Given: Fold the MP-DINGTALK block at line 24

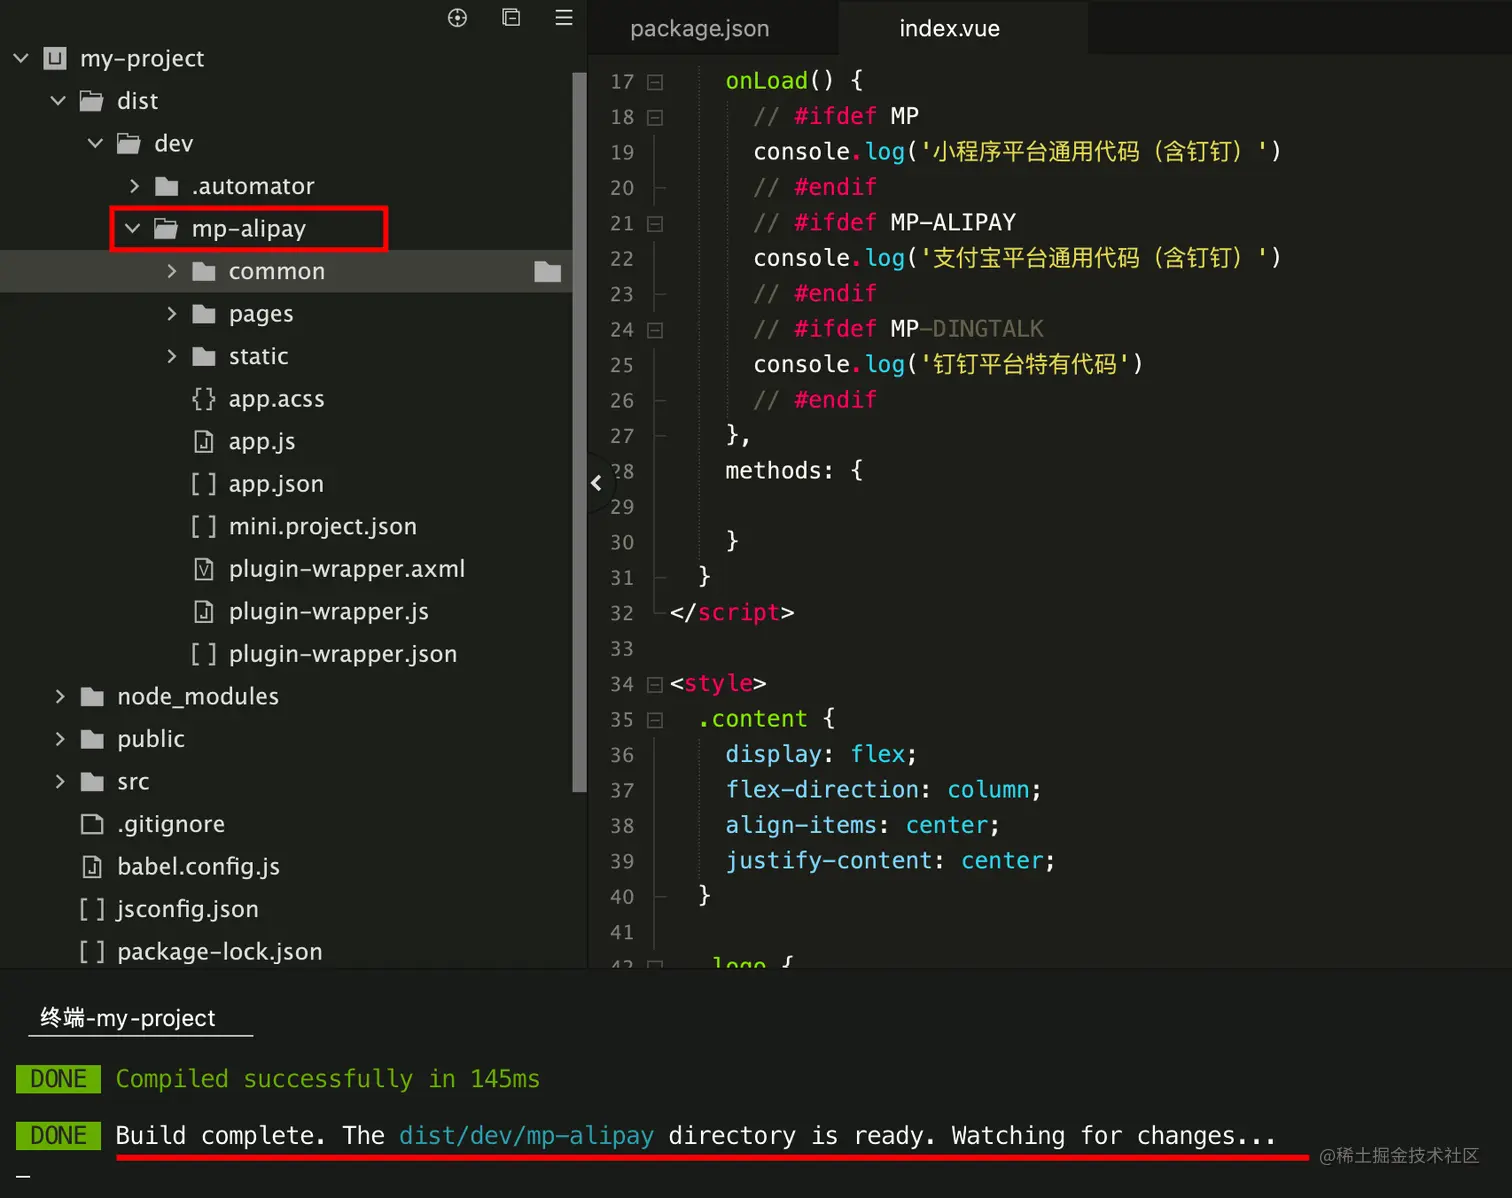Looking at the screenshot, I should pos(655,330).
